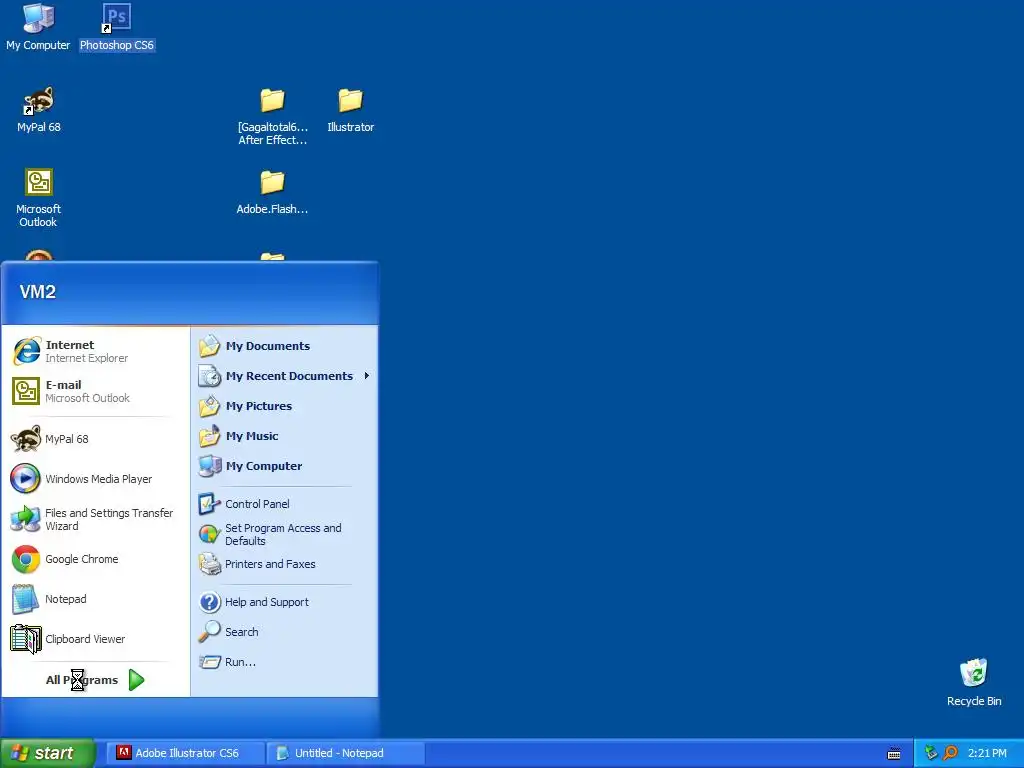Switch to Adobe Illustrator CS6 taskbar button
Viewport: 1024px width, 768px height.
pos(185,753)
